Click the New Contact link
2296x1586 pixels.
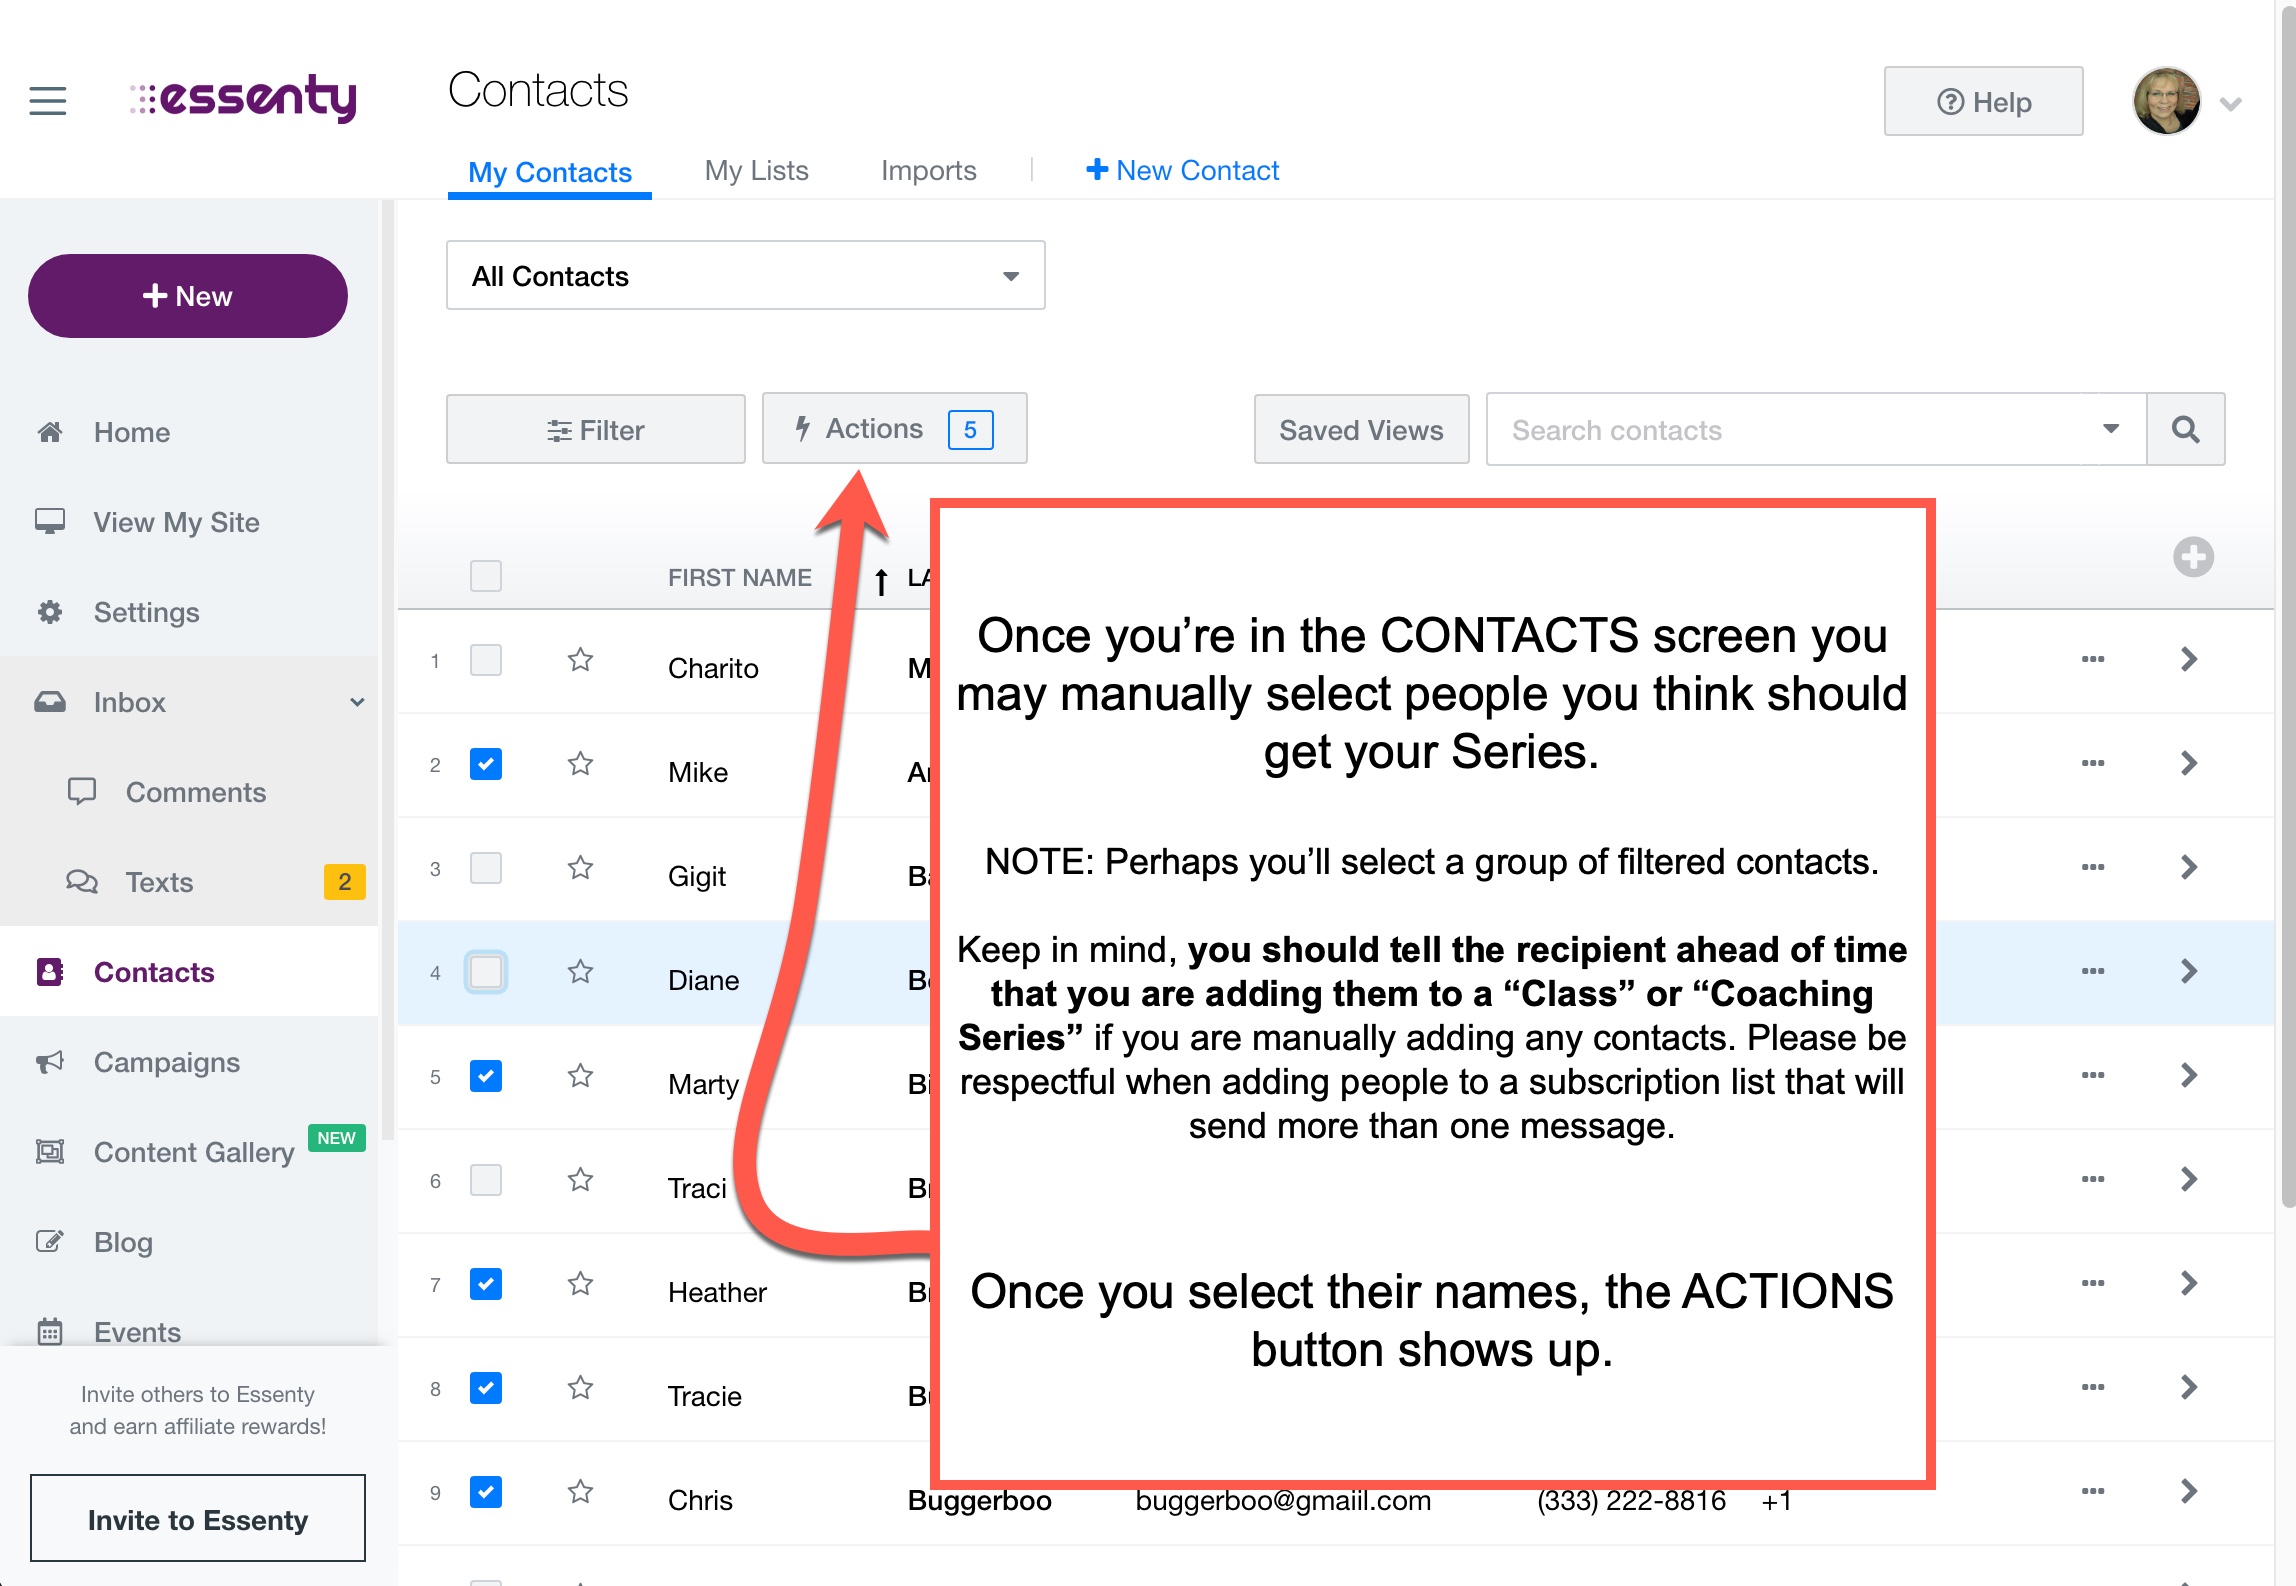(1182, 171)
